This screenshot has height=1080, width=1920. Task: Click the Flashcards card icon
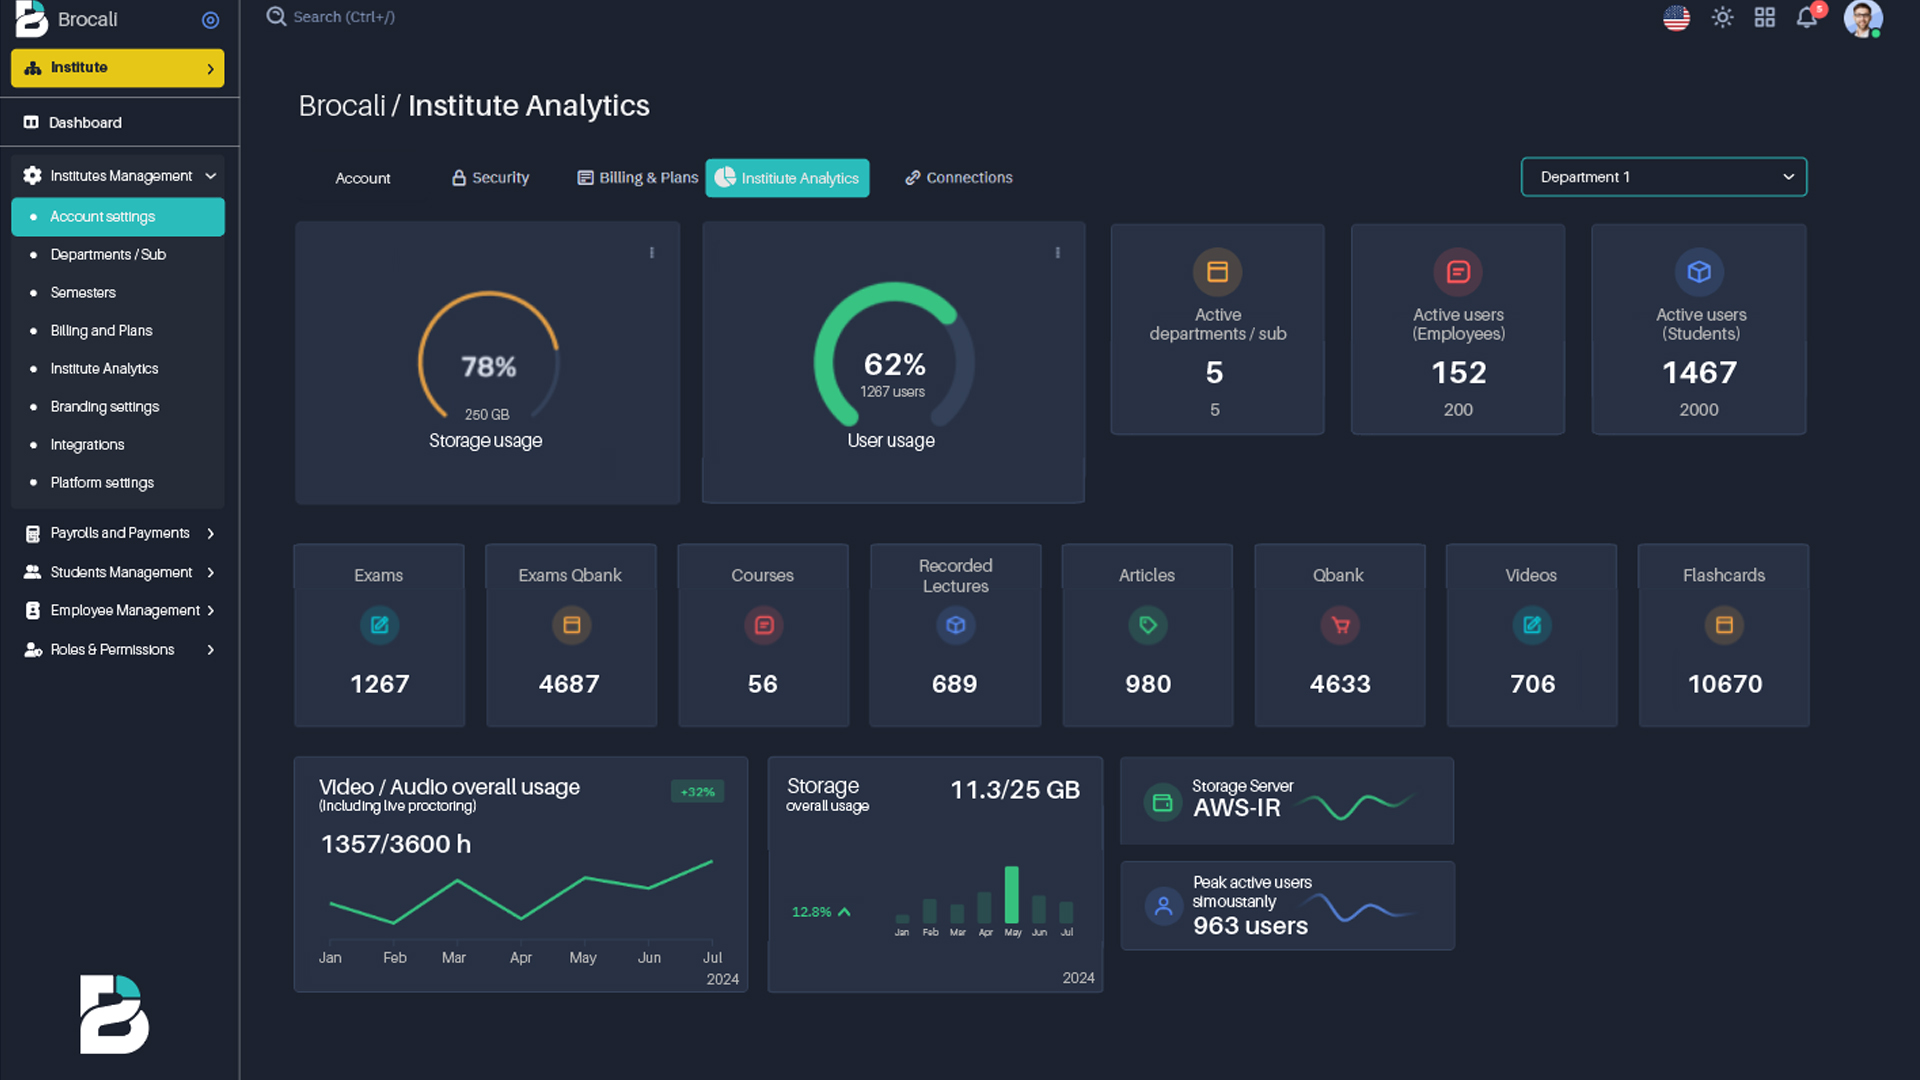tap(1724, 625)
